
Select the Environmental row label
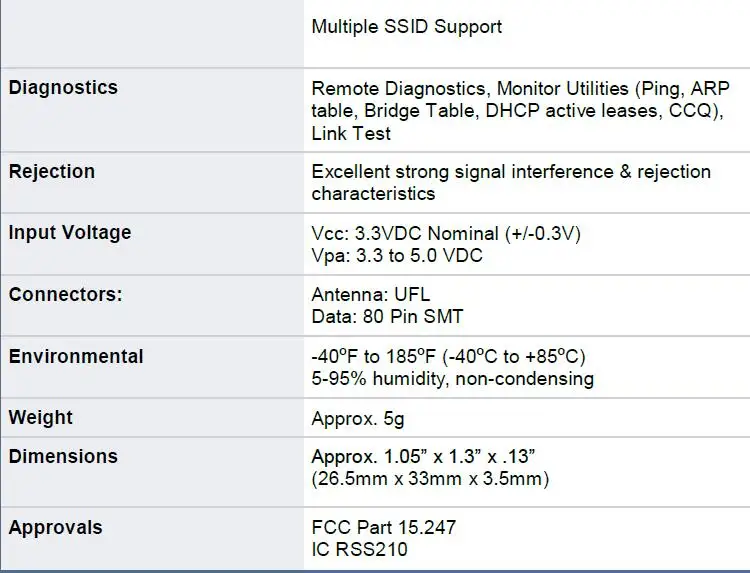[76, 357]
